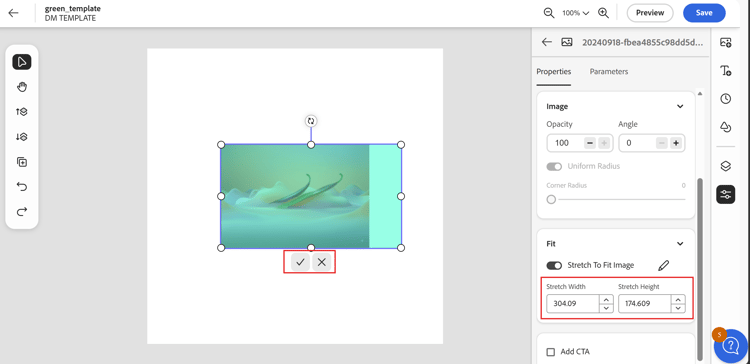The width and height of the screenshot is (750, 364).
Task: Open the help chat bubble
Action: tap(731, 345)
